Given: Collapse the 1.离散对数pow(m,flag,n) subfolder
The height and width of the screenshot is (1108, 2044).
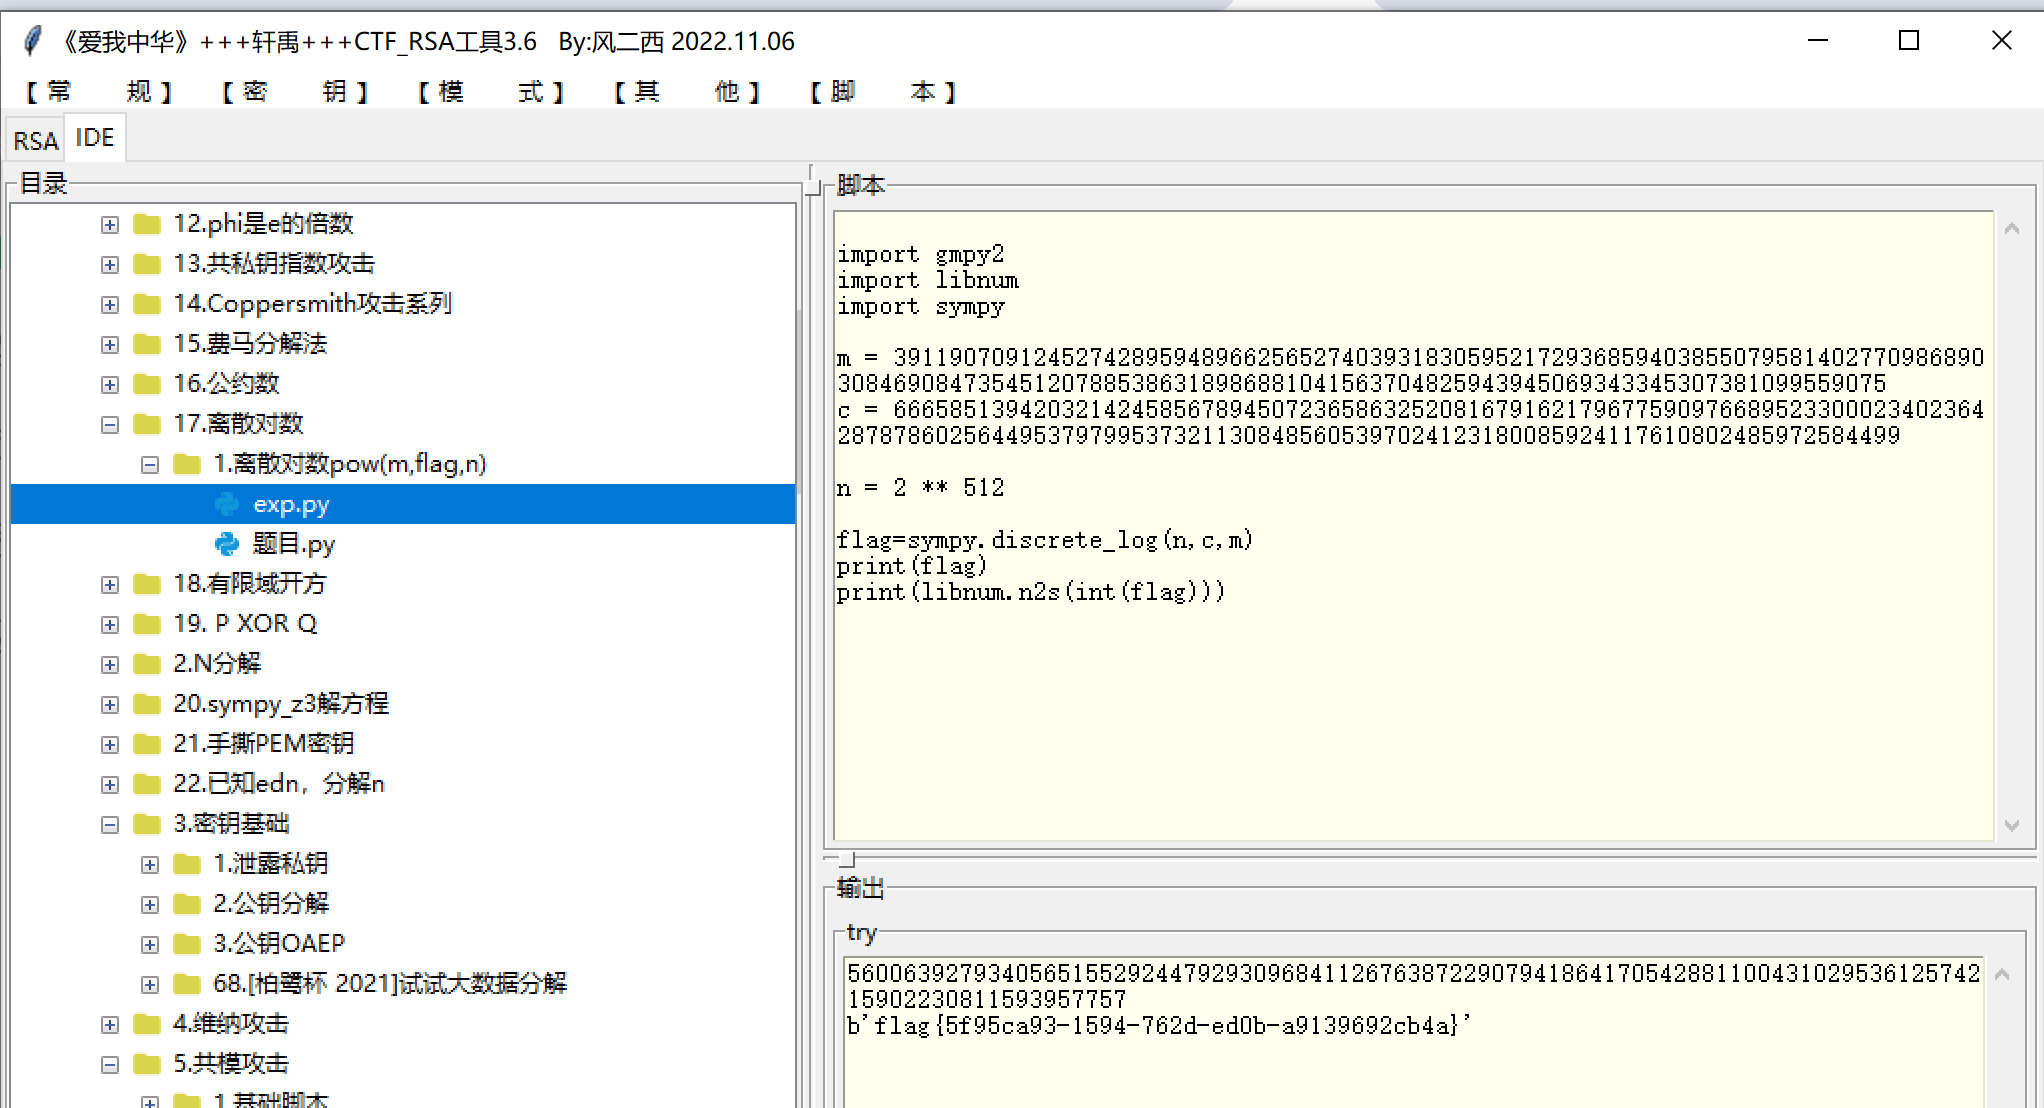Looking at the screenshot, I should pos(150,465).
